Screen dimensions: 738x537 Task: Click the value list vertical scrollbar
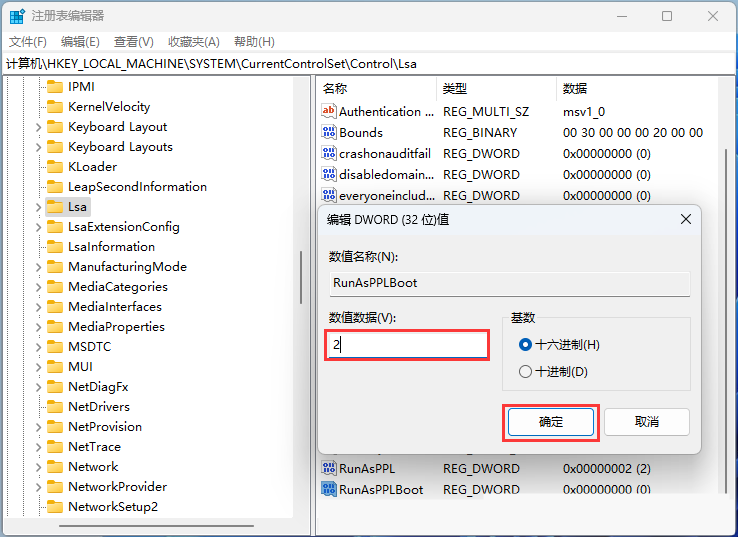[x=726, y=320]
